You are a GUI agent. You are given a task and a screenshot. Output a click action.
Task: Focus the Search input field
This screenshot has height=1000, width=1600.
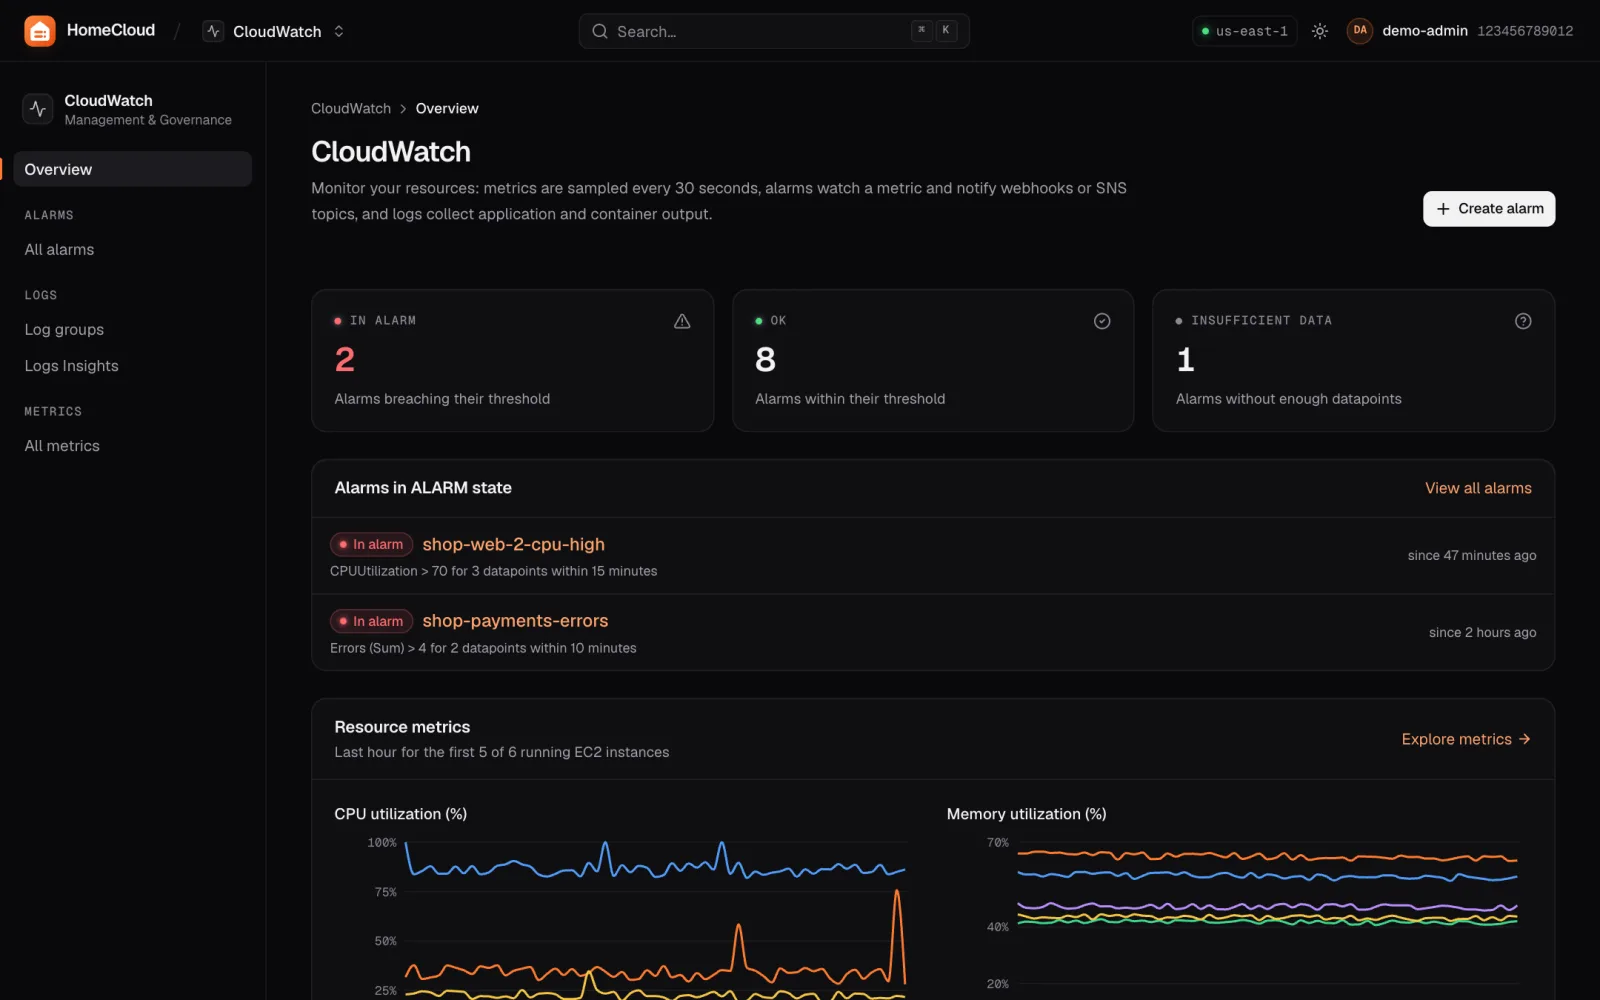773,31
